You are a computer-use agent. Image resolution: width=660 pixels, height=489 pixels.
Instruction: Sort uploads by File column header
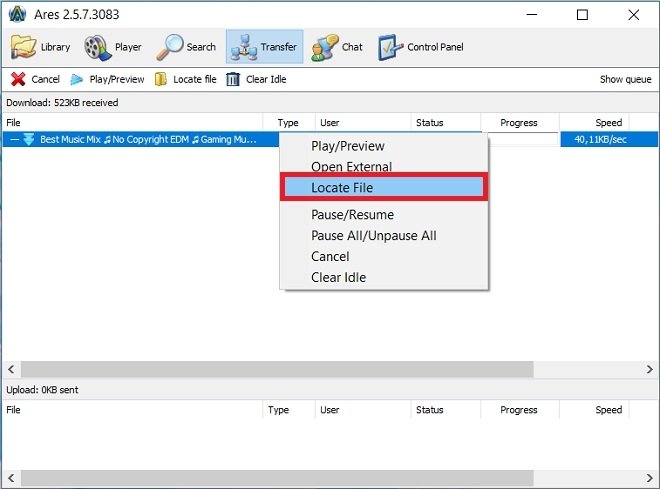pos(132,409)
